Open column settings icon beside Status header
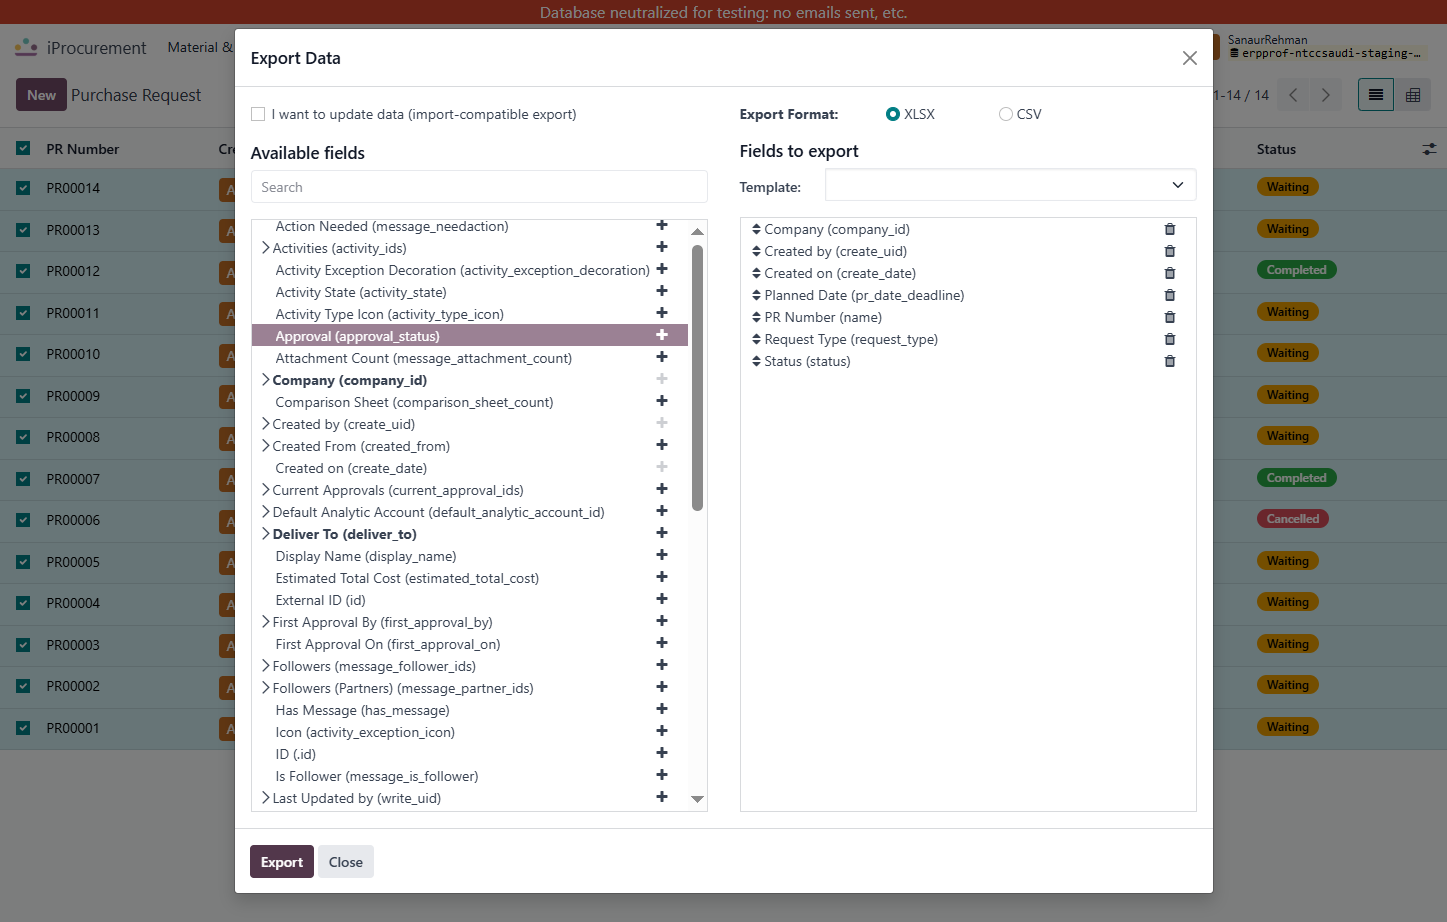Screen dimensions: 1447x922 (x=1429, y=149)
